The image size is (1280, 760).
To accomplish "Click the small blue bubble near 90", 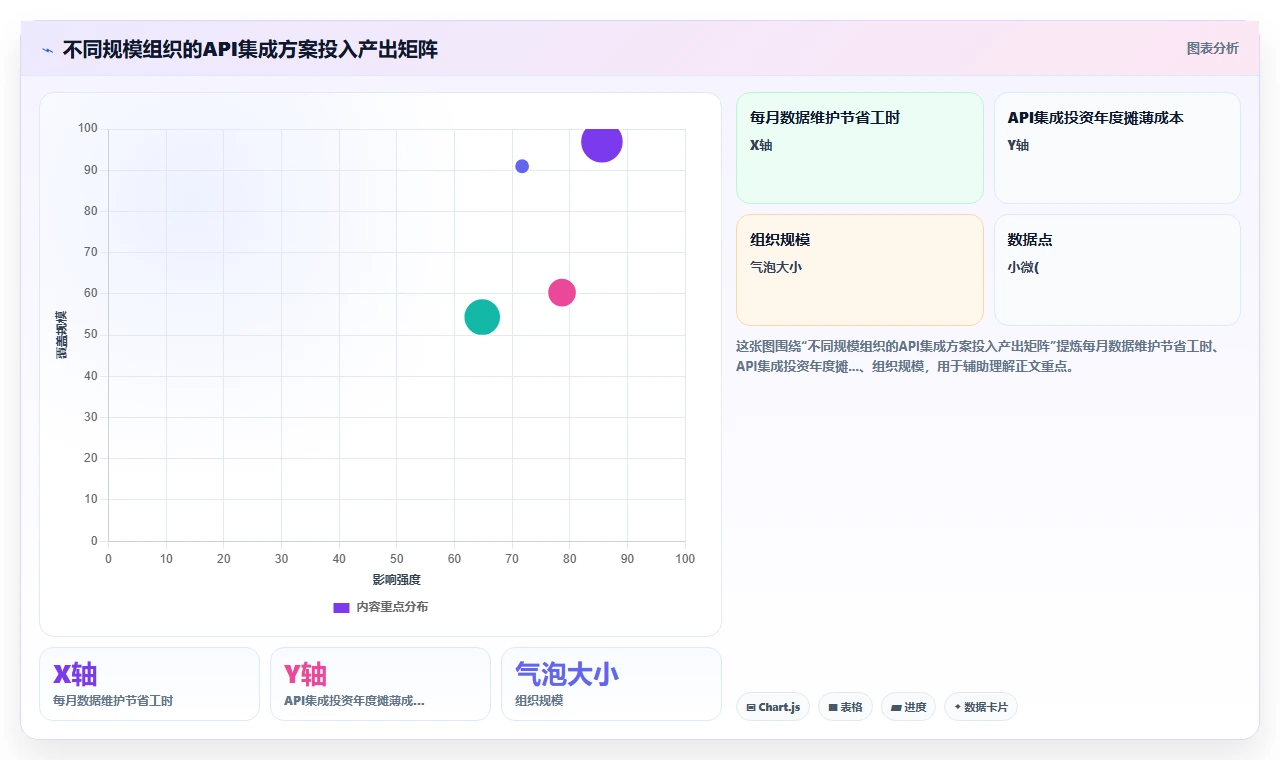I will coord(522,166).
